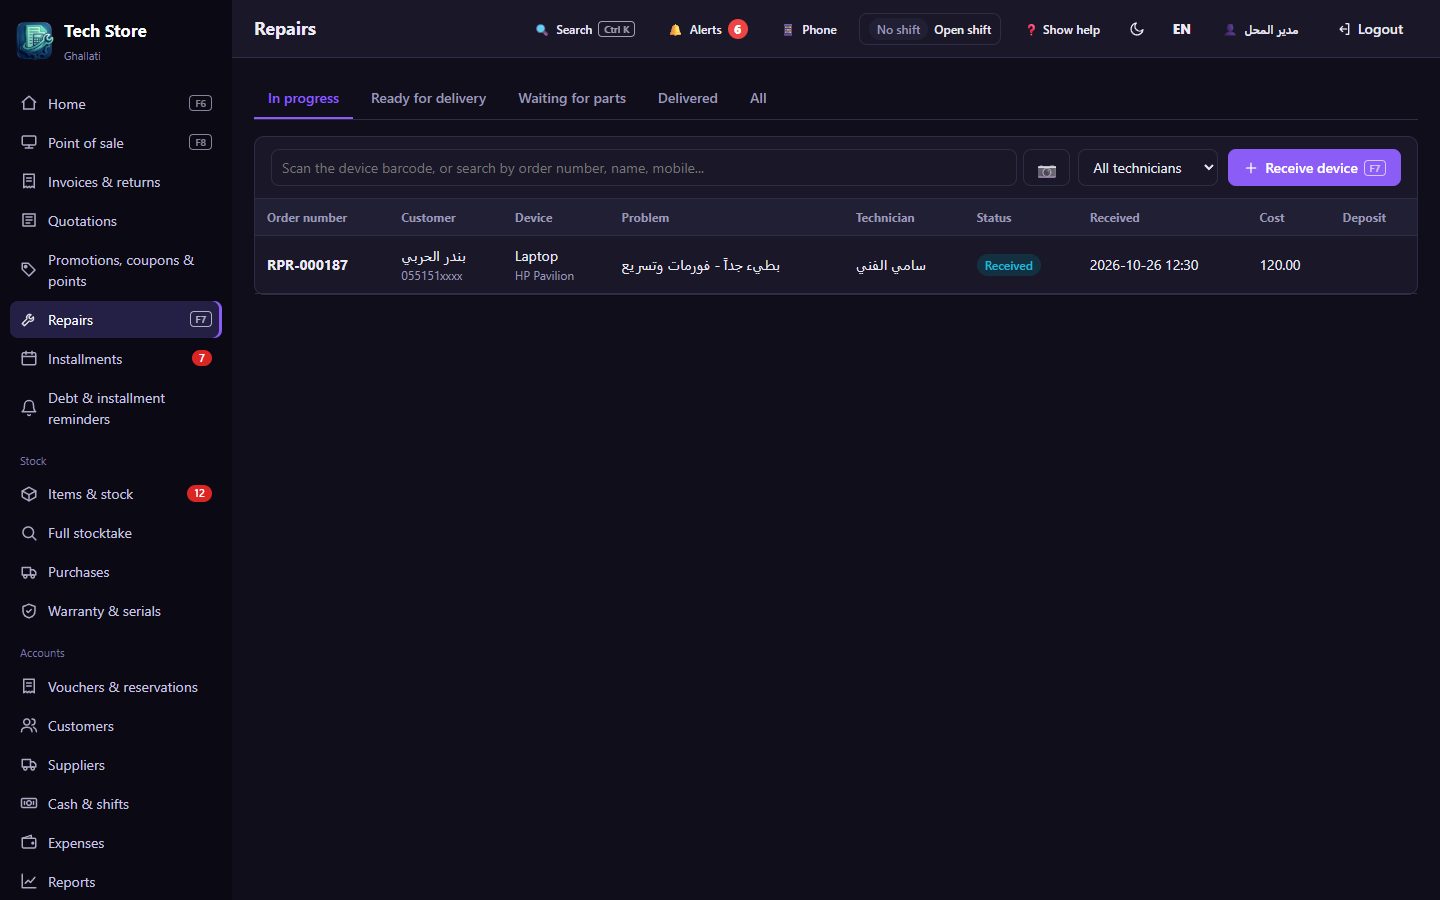Click the Tech Store logo icon
1440x900 pixels.
coord(35,40)
